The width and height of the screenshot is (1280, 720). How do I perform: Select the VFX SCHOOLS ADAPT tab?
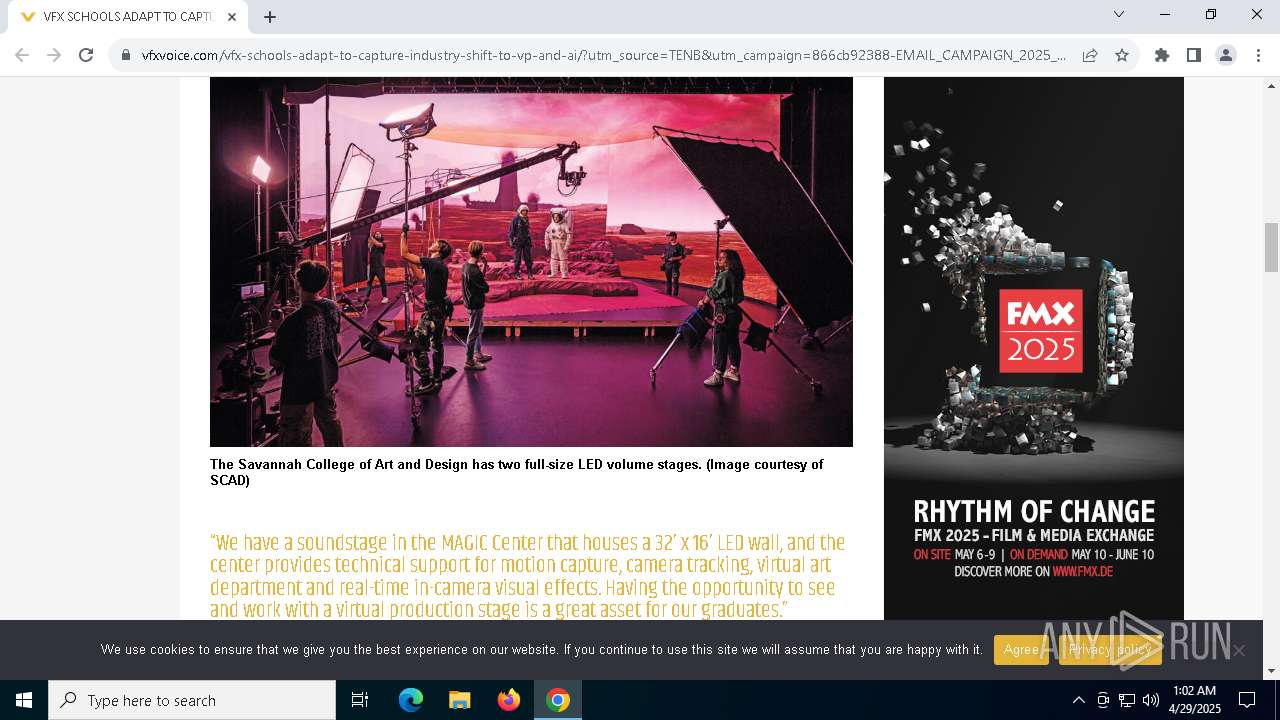128,17
